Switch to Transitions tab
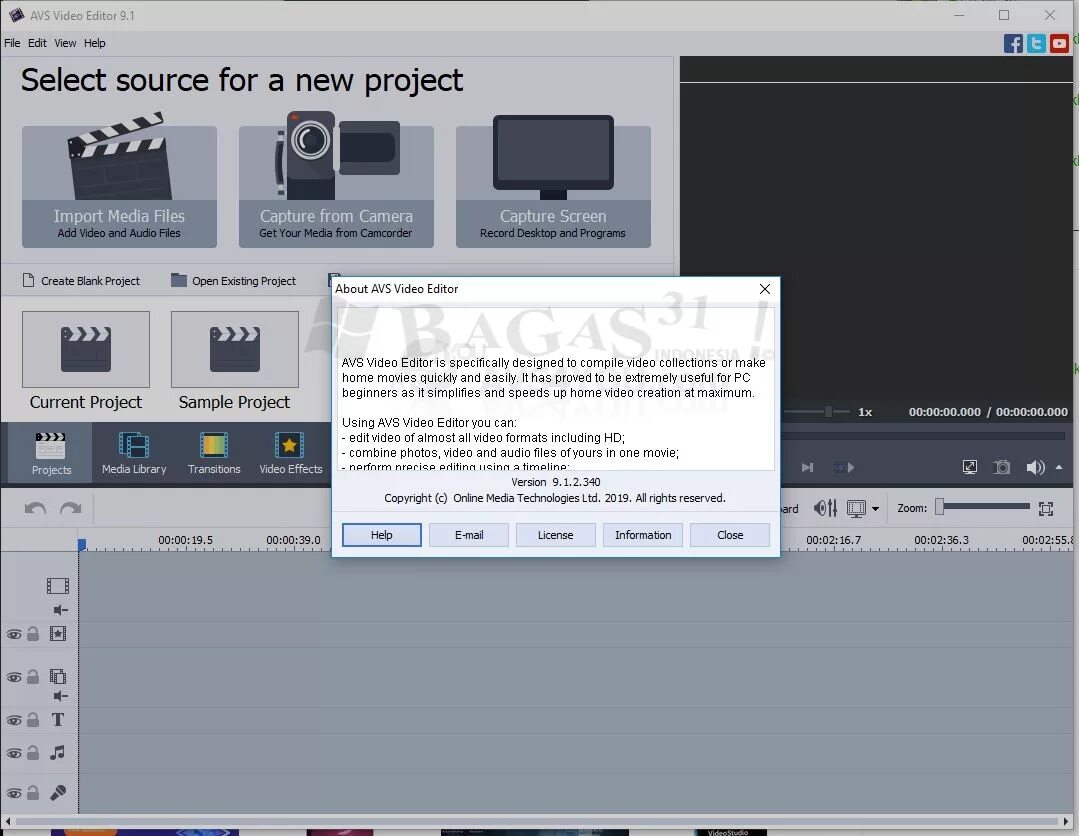1079x836 pixels. (x=214, y=453)
